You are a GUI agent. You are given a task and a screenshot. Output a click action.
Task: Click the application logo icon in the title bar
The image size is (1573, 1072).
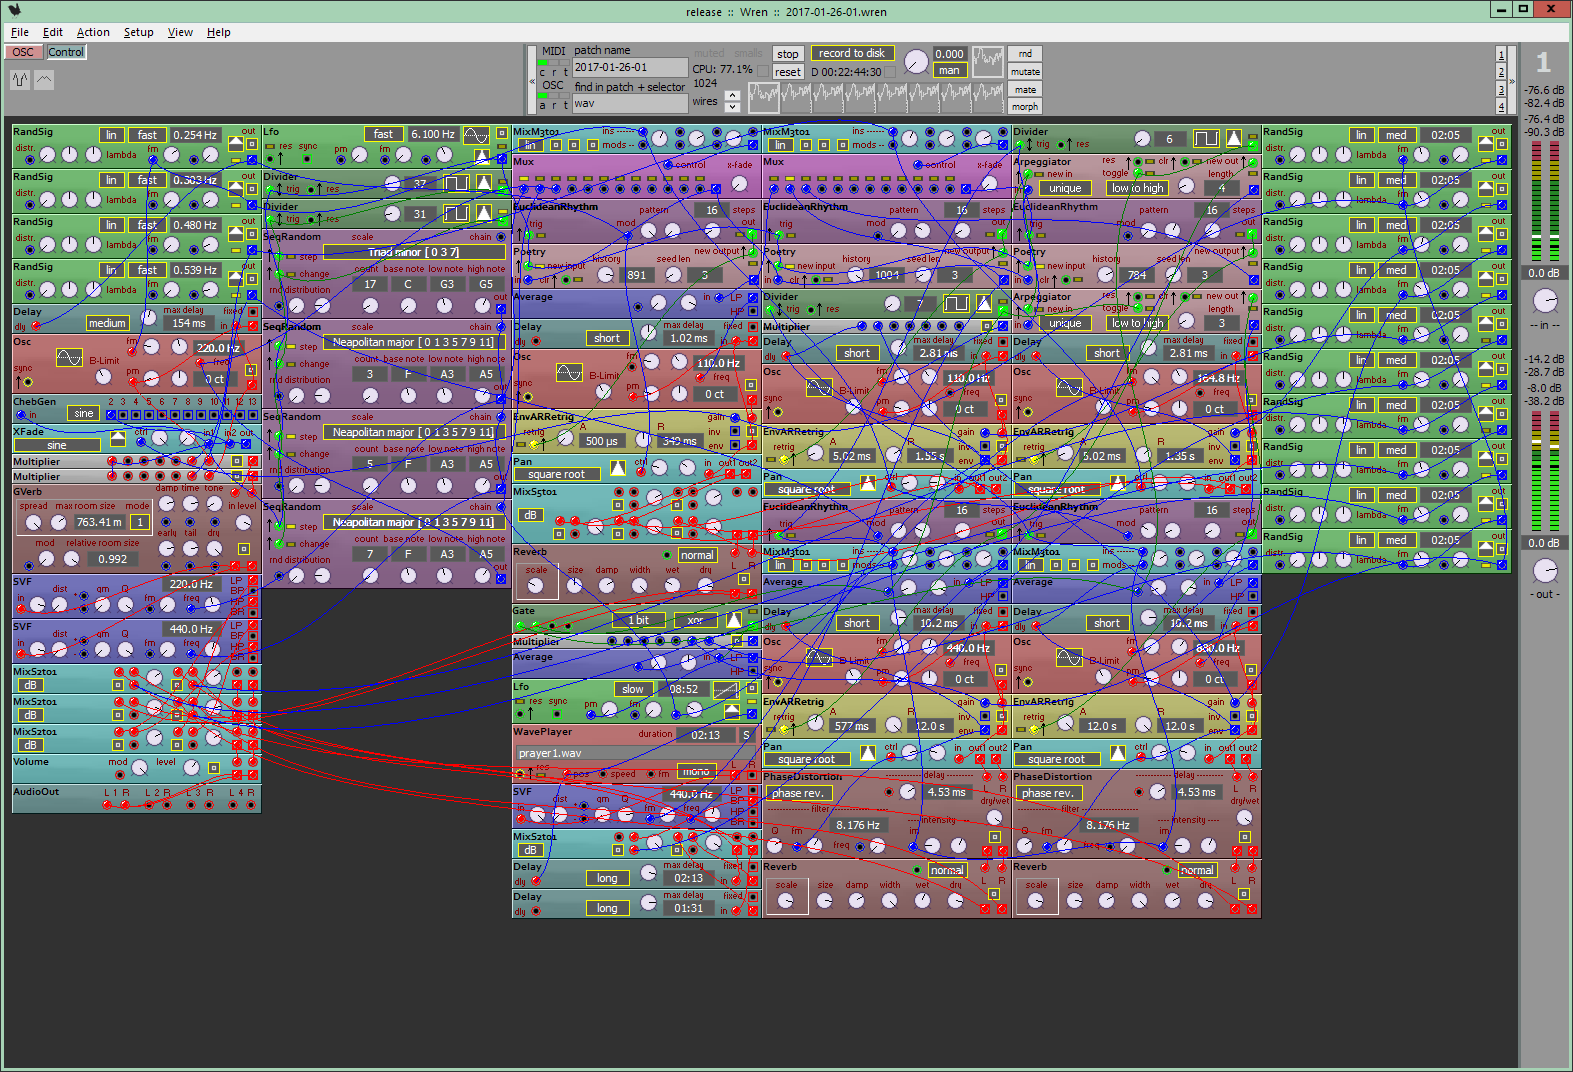click(x=14, y=10)
